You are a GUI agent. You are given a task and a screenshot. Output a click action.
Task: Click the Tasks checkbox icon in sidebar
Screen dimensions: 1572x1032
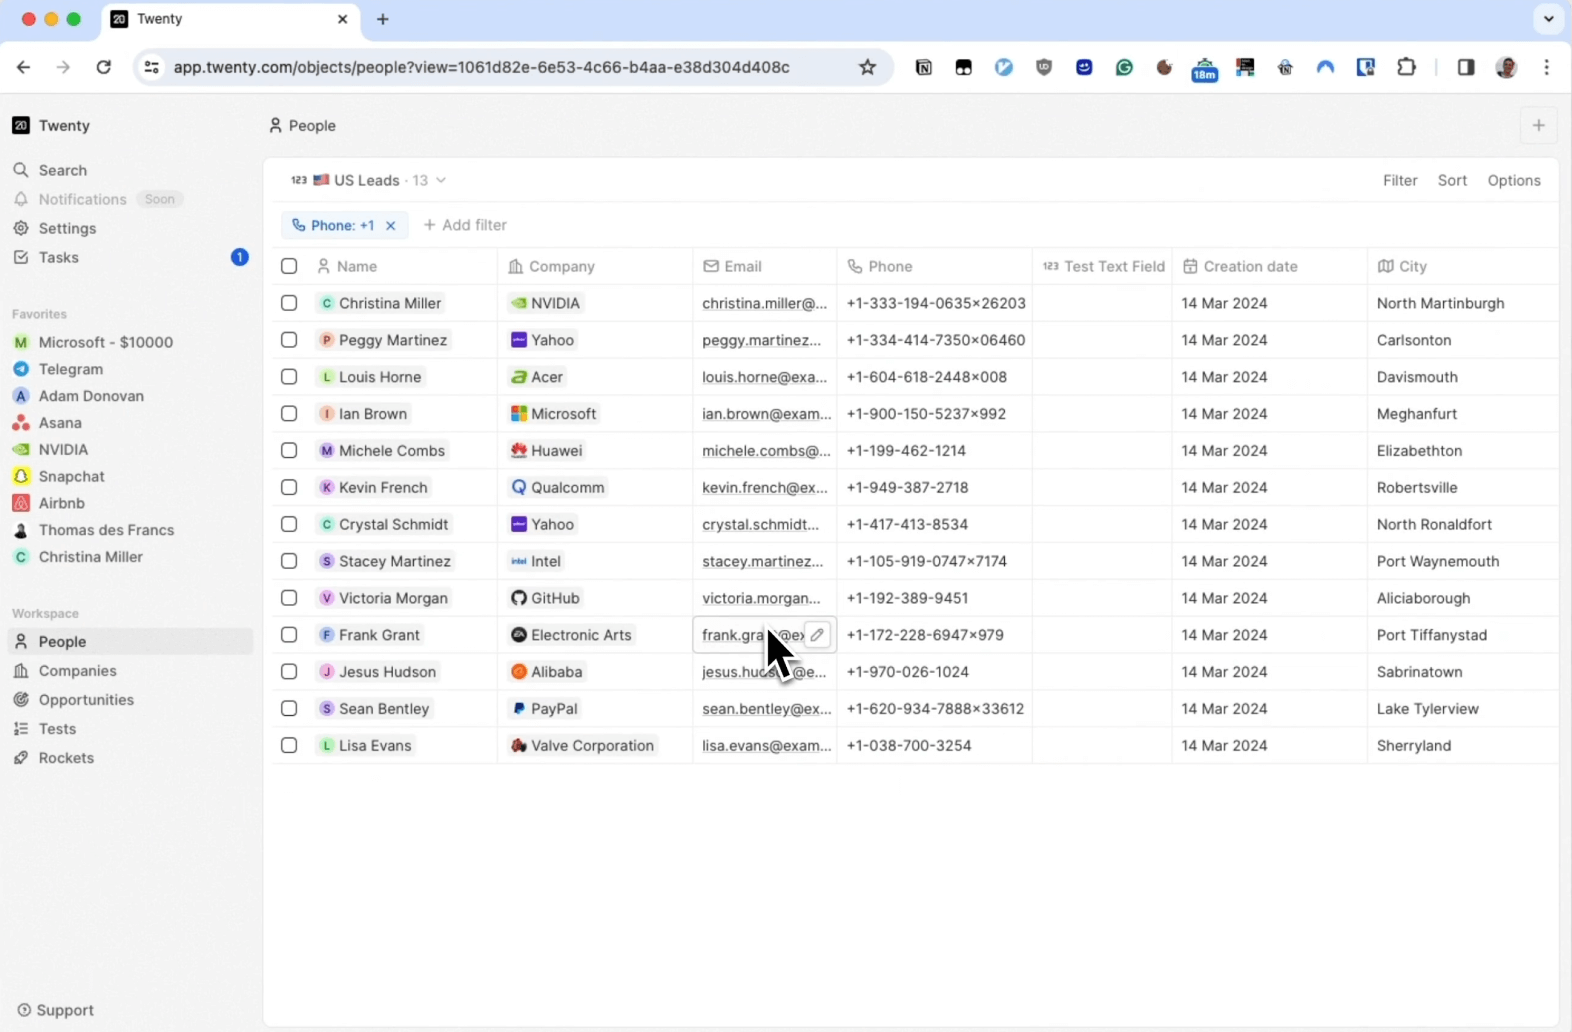(x=20, y=257)
